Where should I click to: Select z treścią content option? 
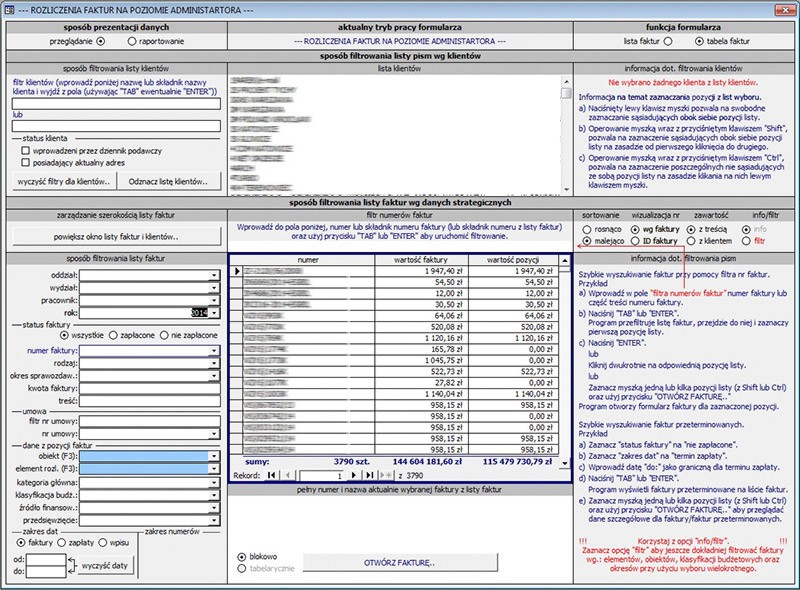691,229
